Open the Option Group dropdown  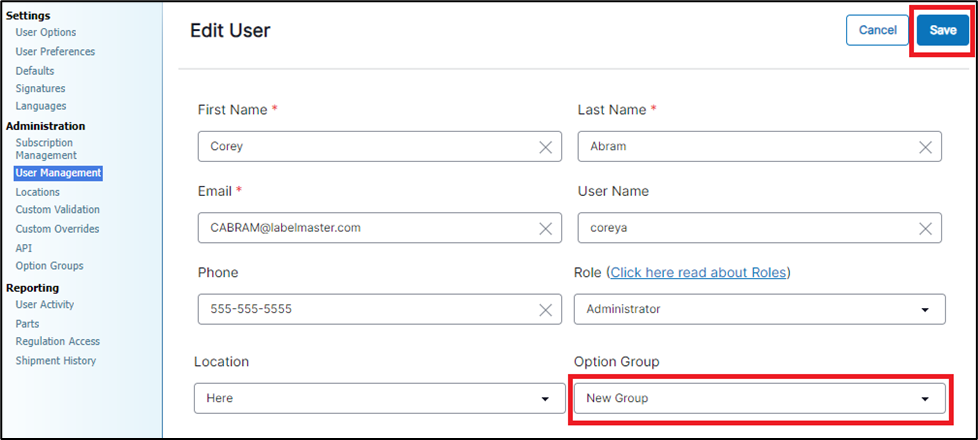(x=759, y=398)
